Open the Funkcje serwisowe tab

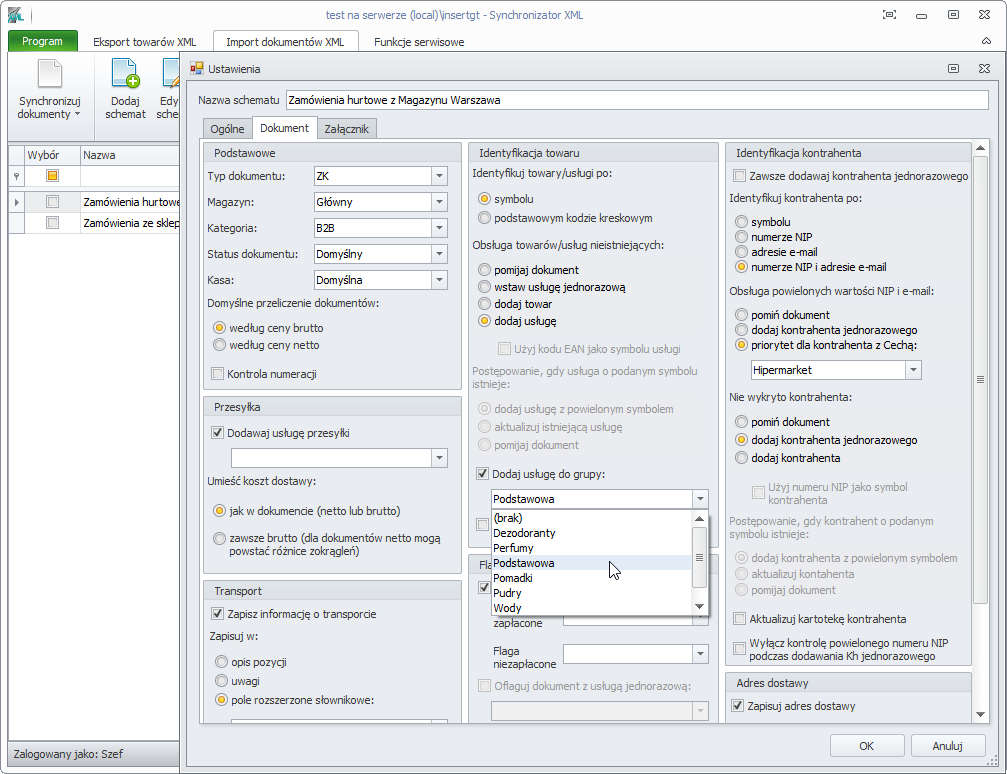419,42
